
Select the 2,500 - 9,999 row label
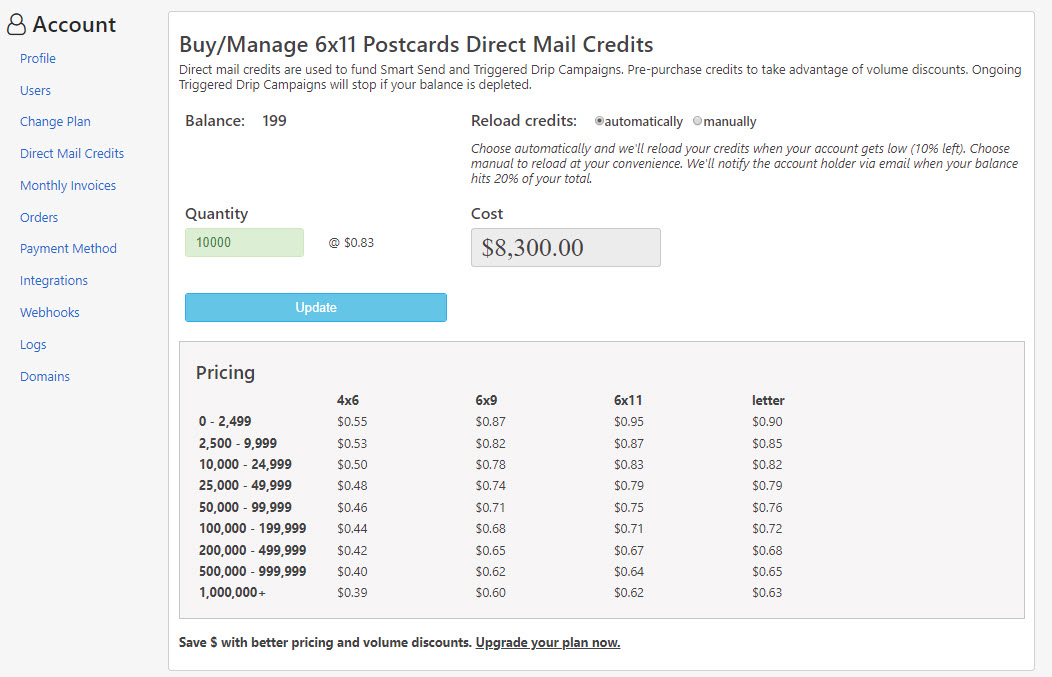(x=238, y=444)
